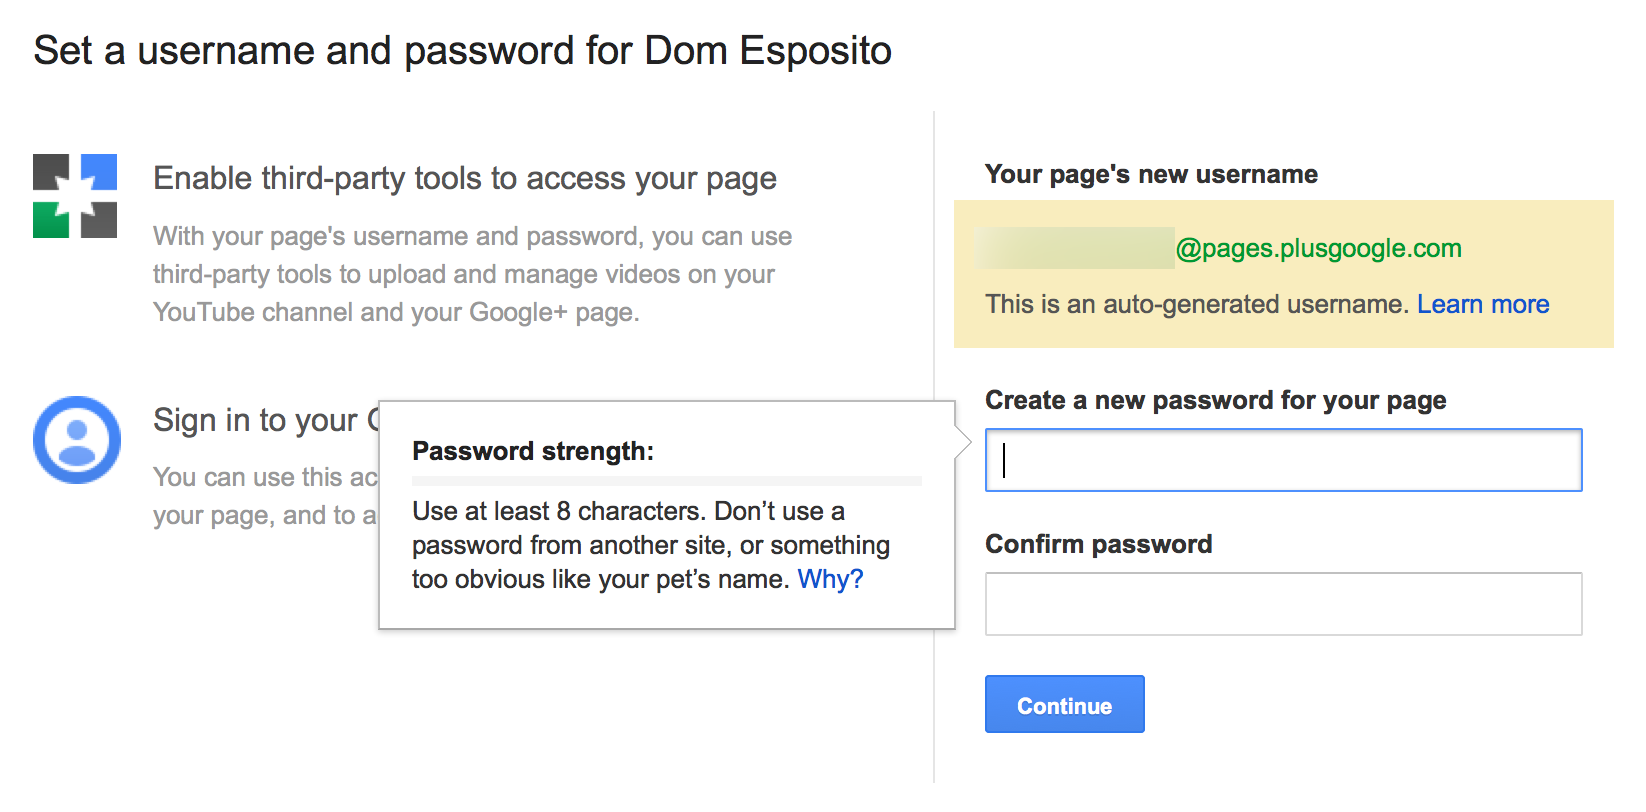Click the Password strength label
1646x812 pixels.
[532, 451]
